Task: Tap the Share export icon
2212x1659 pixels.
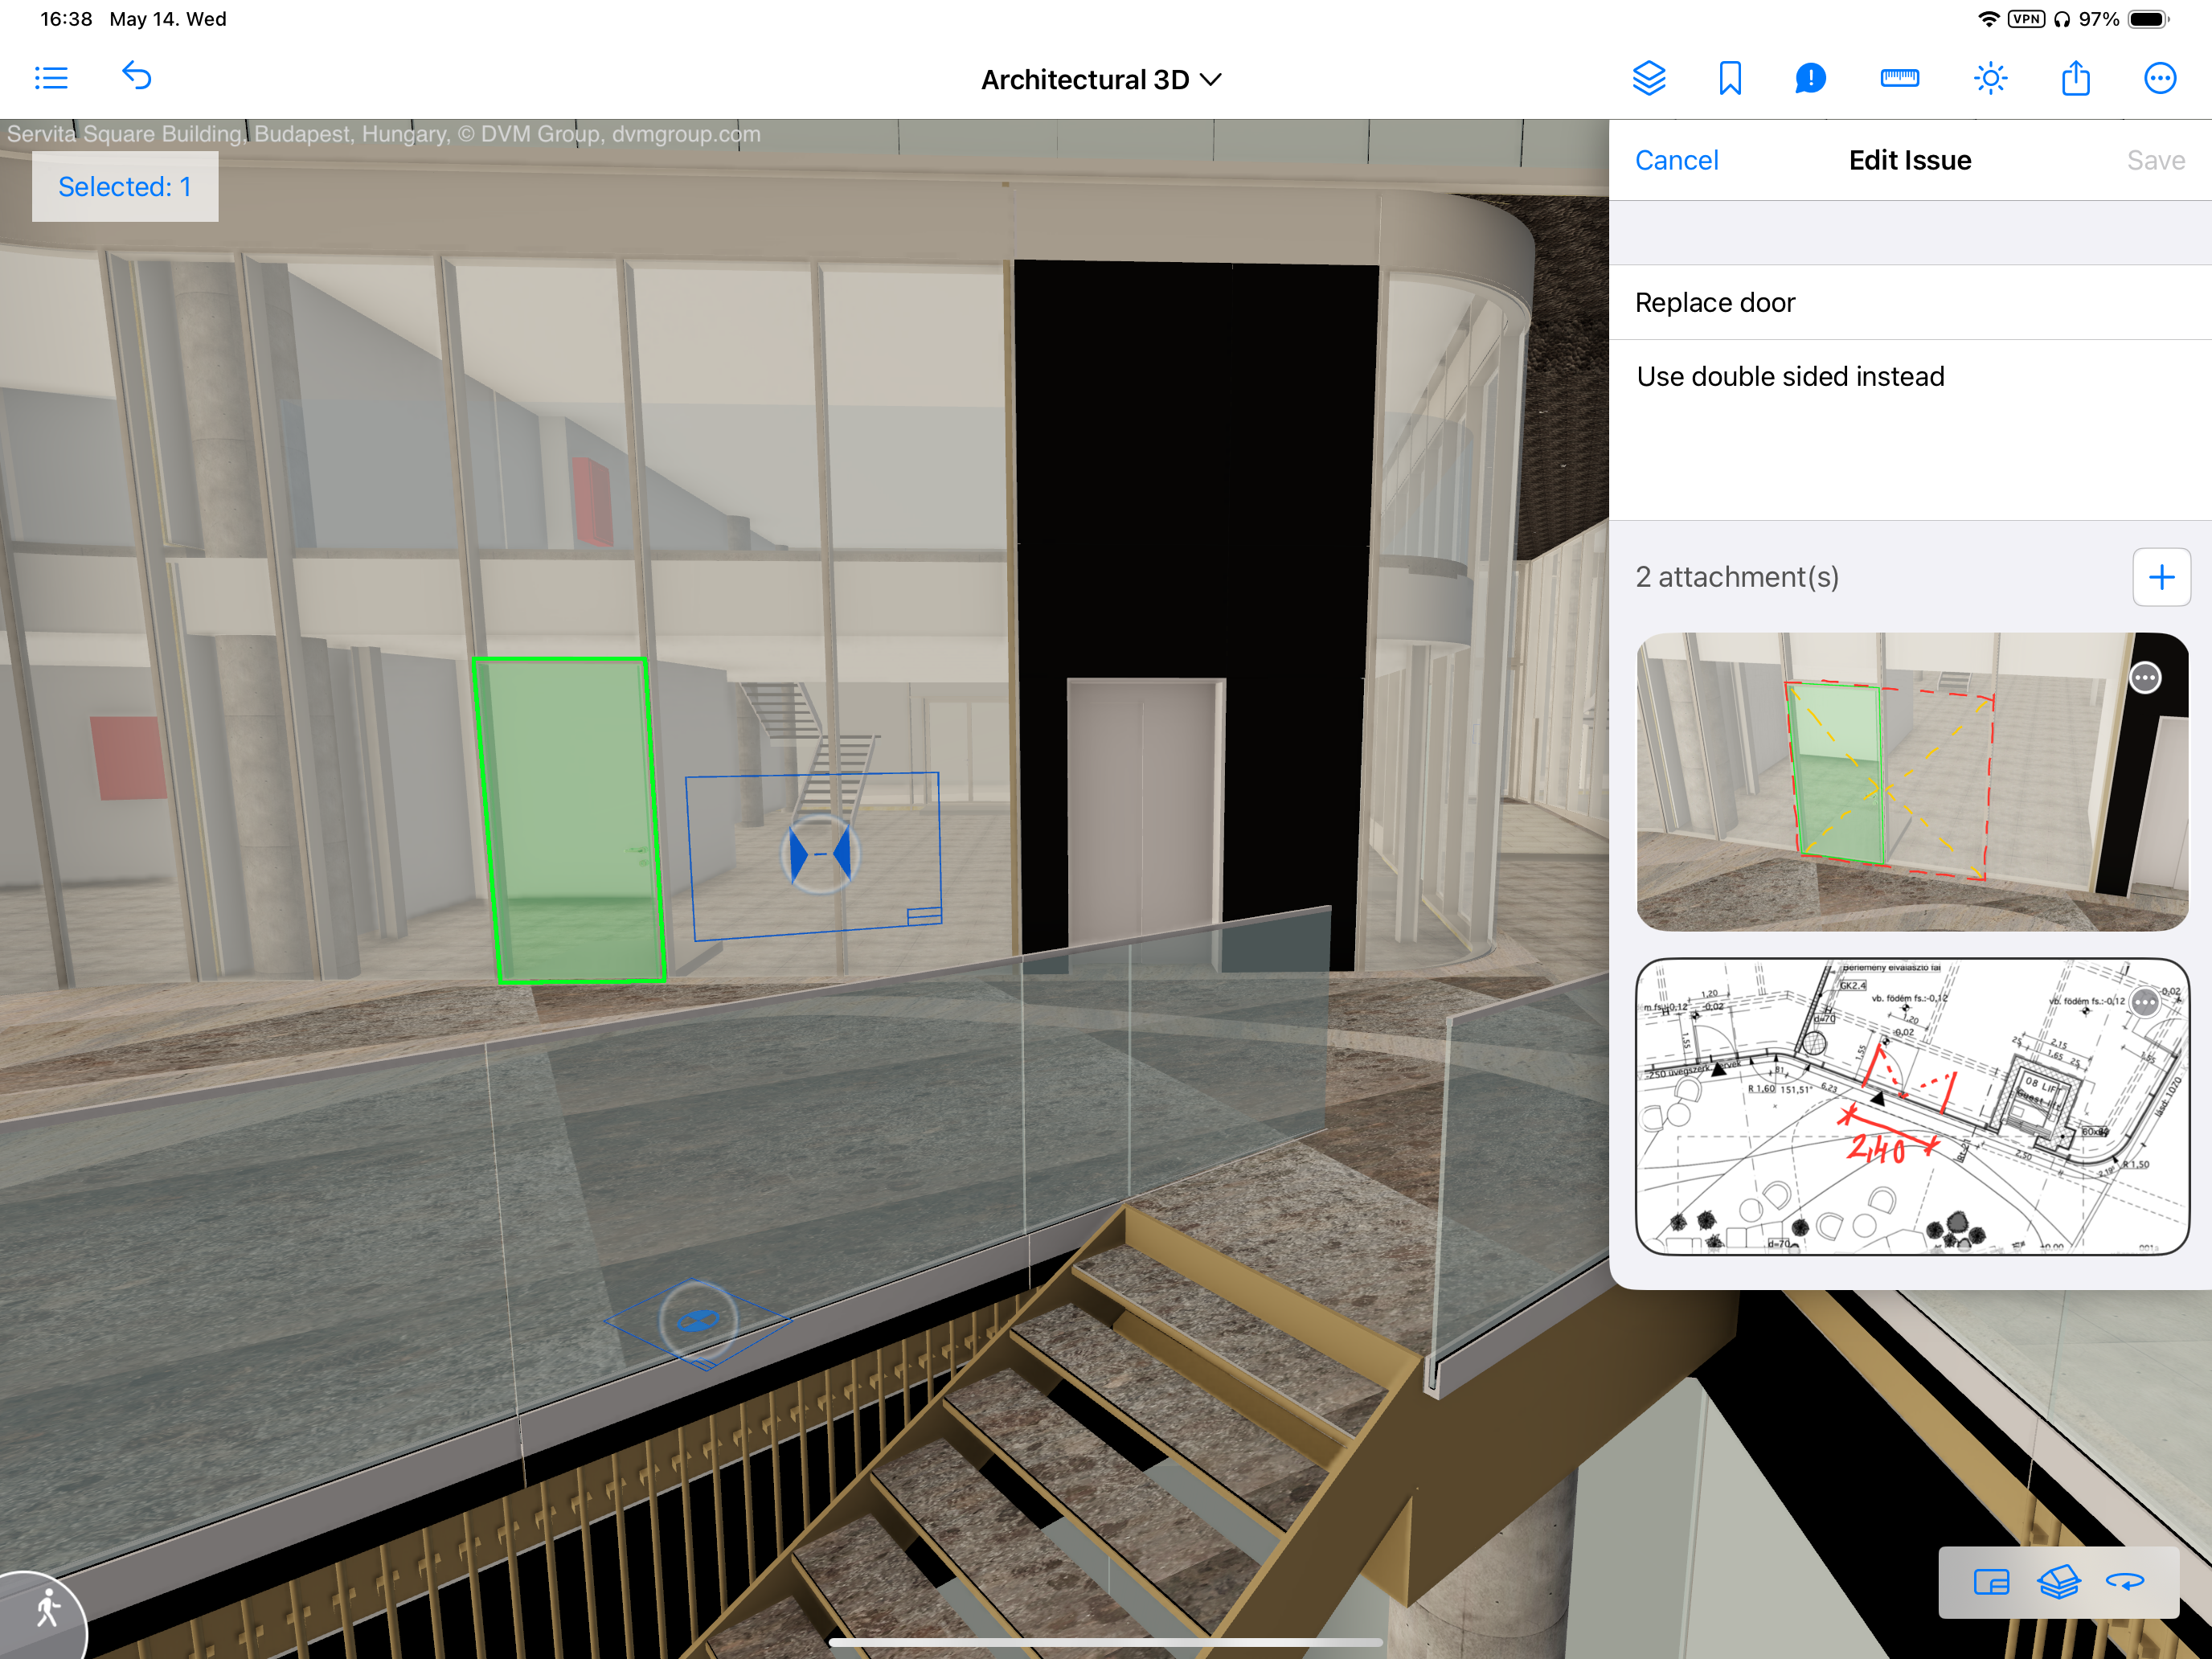Action: 2075,78
